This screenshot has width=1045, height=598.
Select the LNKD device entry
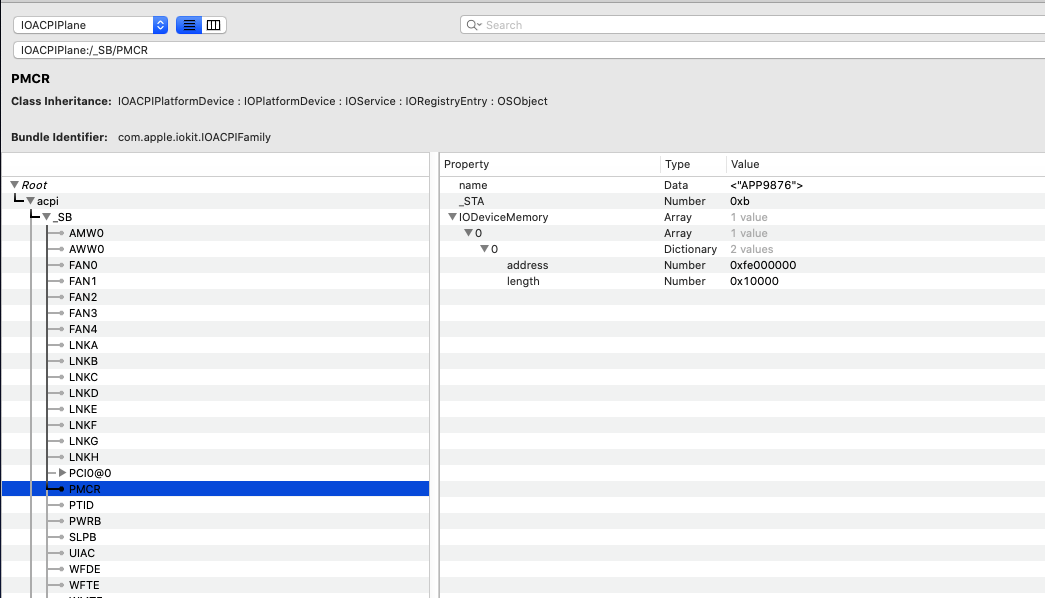point(83,393)
